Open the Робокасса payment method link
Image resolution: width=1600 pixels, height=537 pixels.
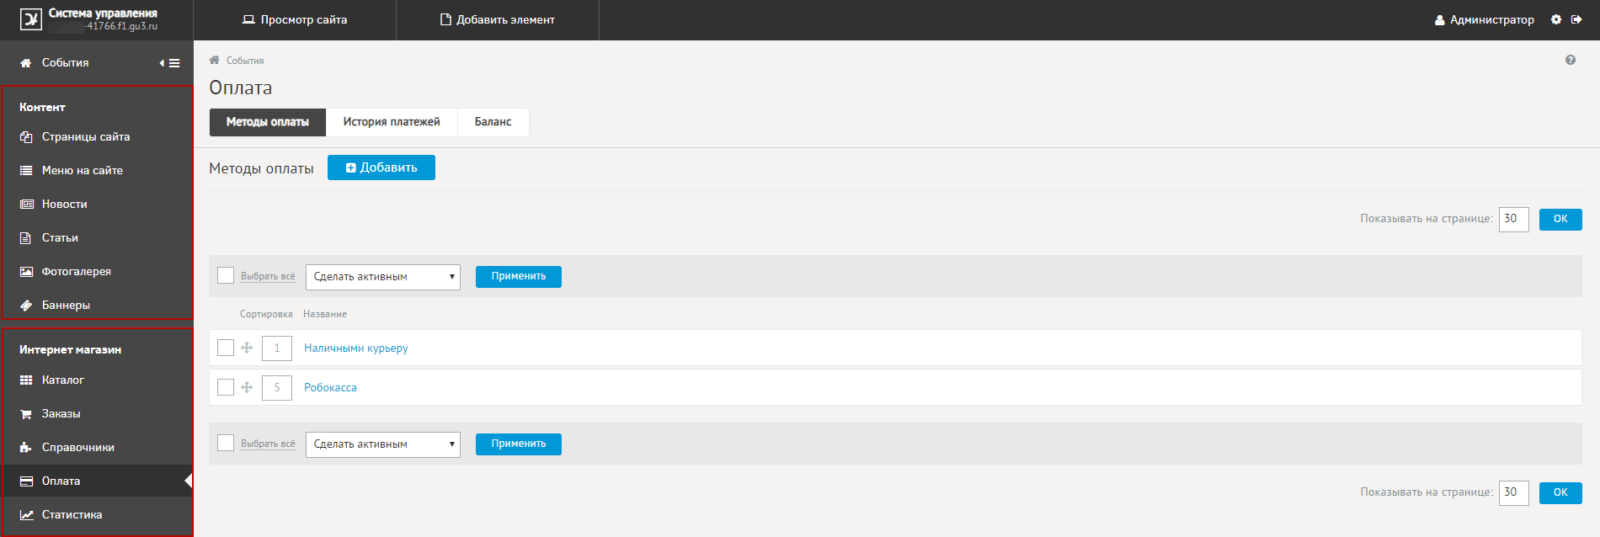click(330, 388)
